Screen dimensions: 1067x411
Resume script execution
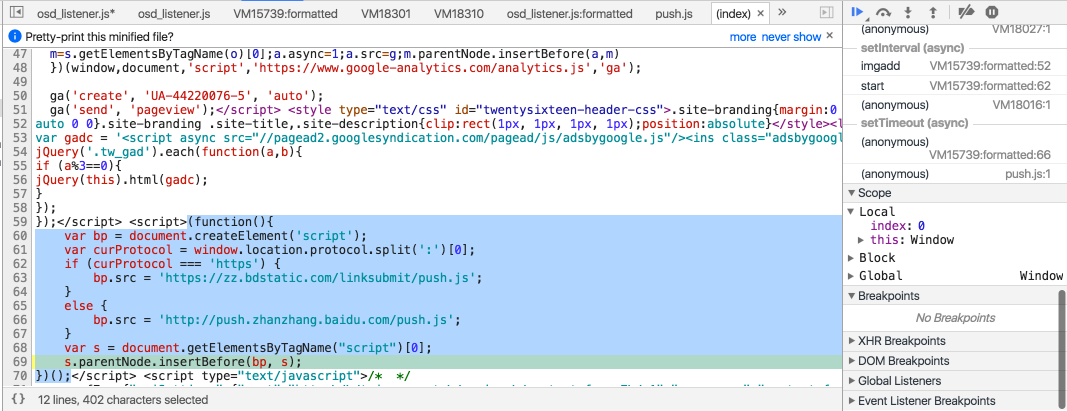(857, 12)
